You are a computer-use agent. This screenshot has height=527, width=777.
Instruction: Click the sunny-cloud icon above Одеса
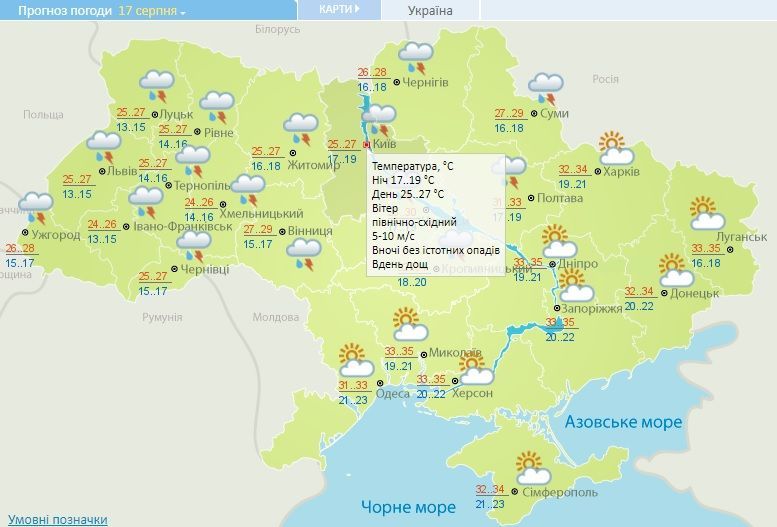coord(356,360)
